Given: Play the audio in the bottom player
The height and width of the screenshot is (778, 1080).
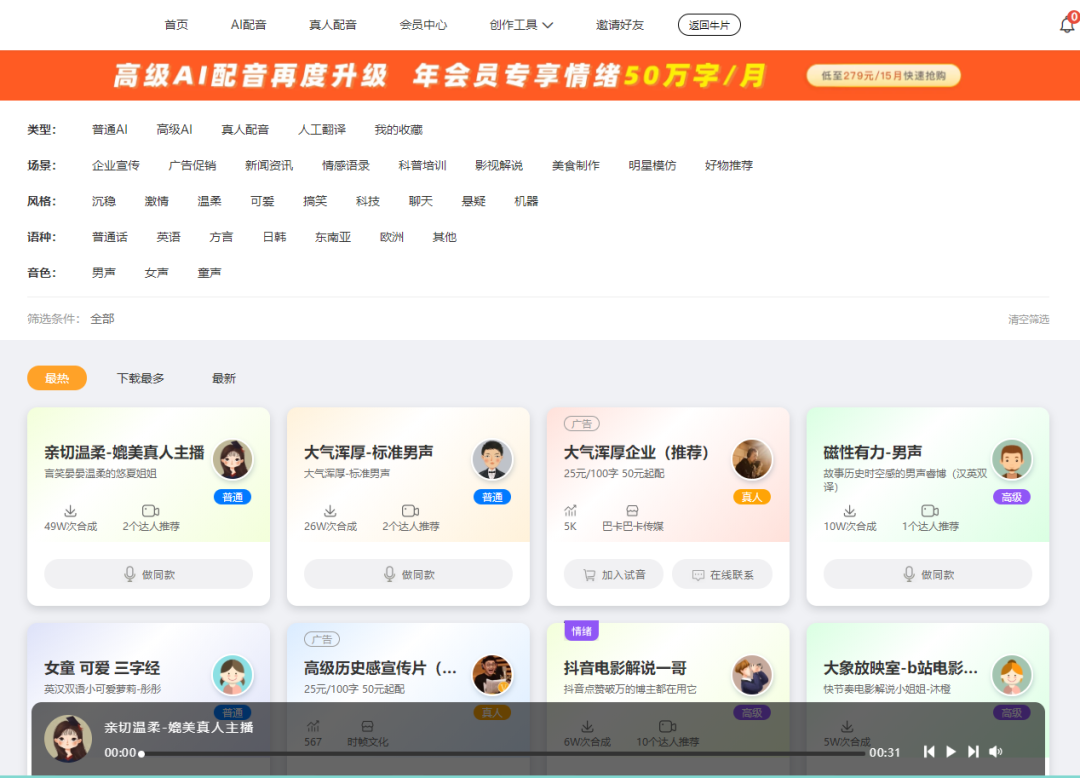Looking at the screenshot, I should [x=951, y=752].
